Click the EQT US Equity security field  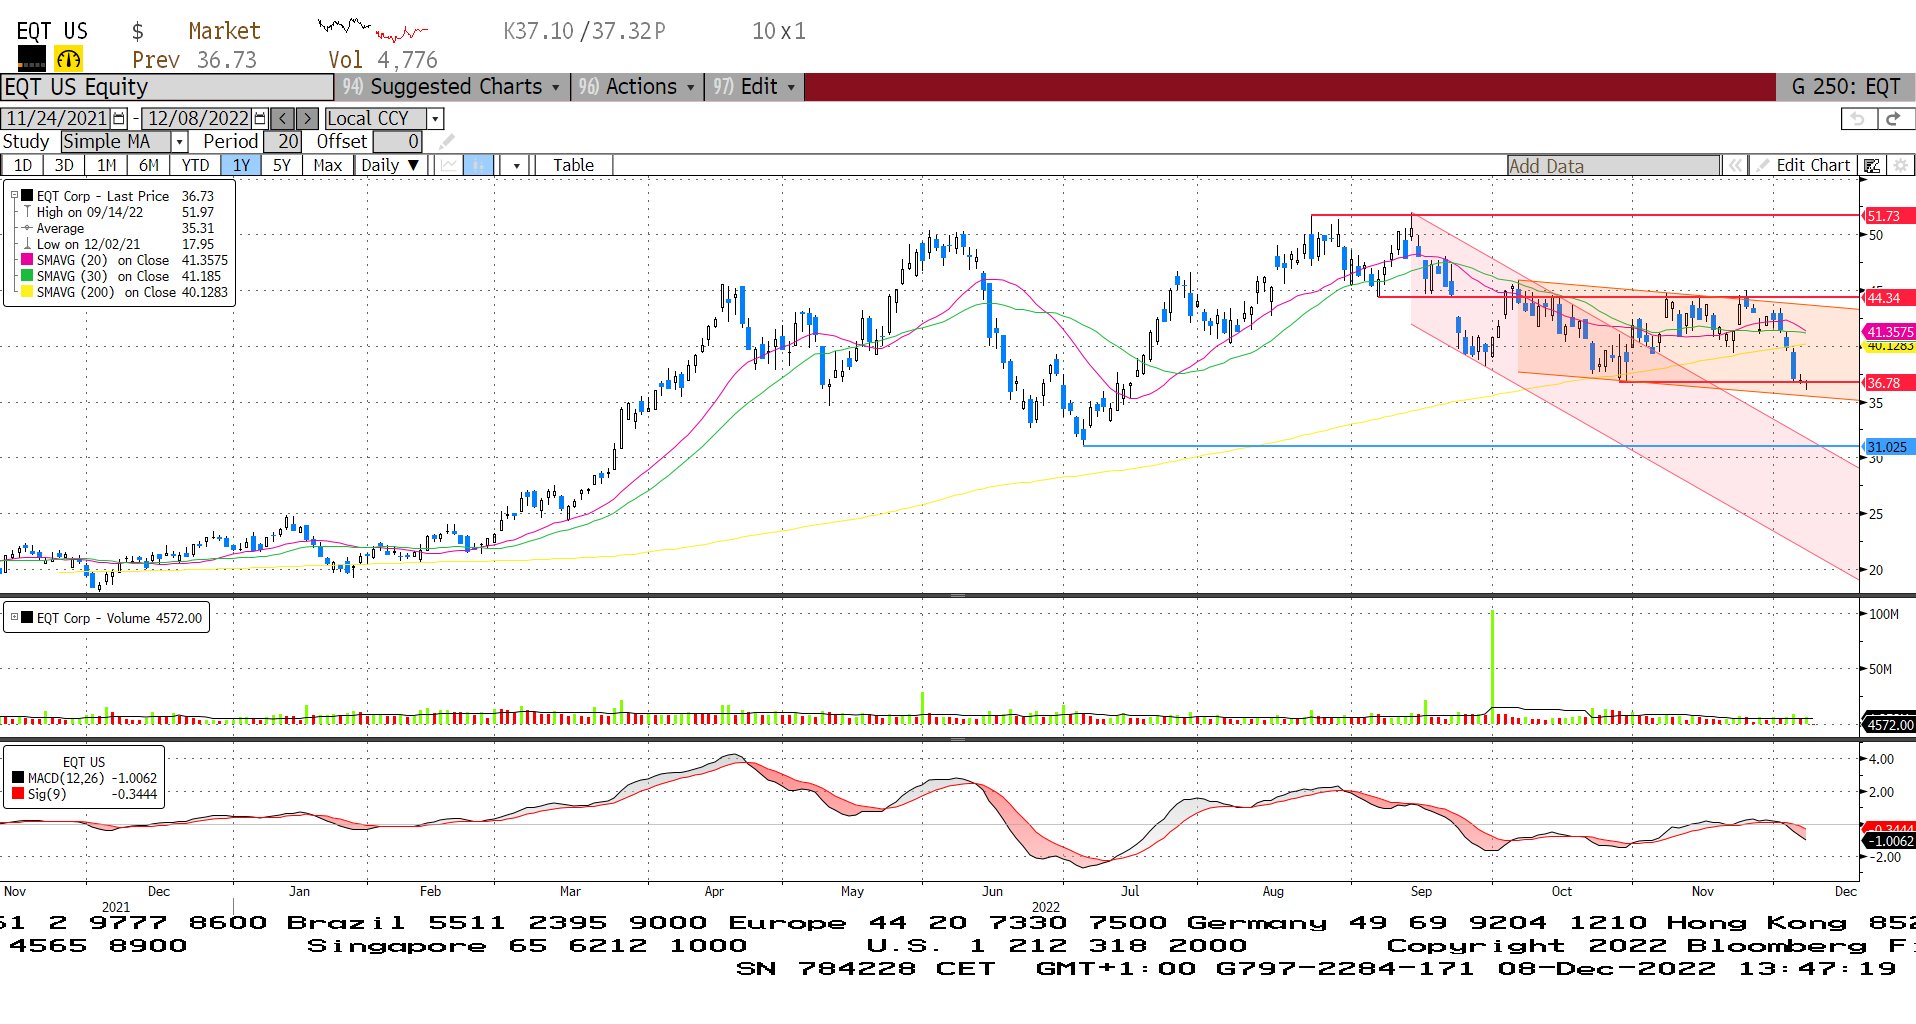coord(167,87)
